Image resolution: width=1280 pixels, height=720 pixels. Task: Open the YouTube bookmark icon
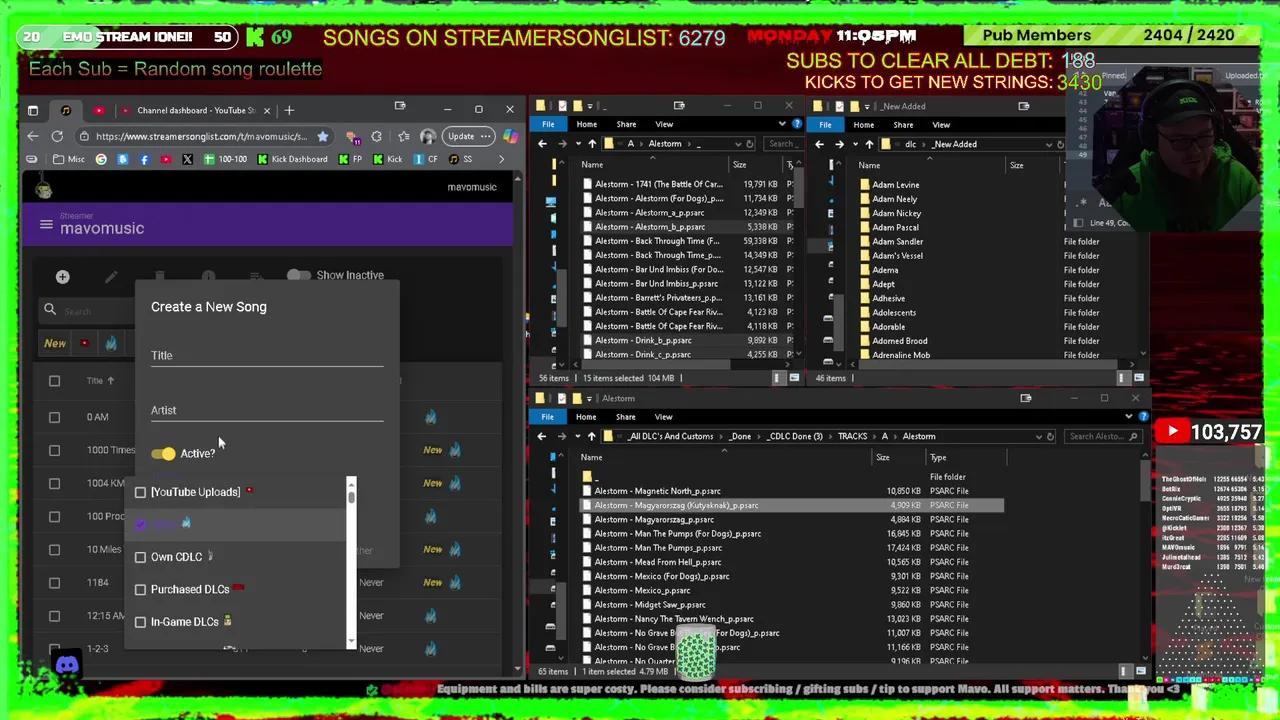click(165, 159)
